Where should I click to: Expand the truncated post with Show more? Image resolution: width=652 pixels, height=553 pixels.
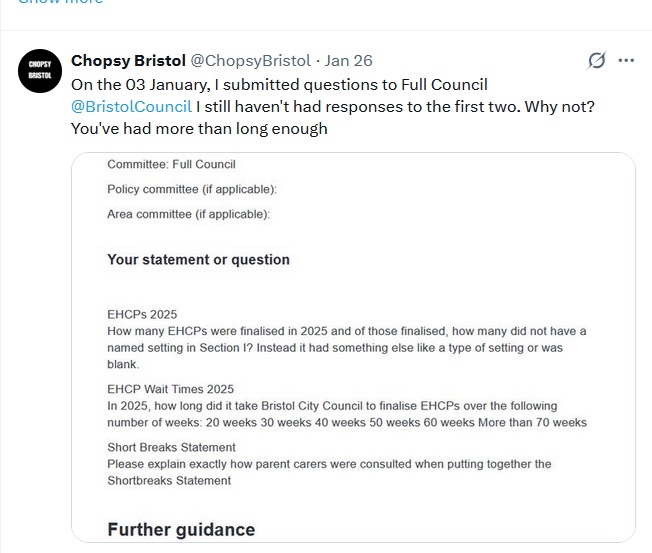(x=60, y=3)
